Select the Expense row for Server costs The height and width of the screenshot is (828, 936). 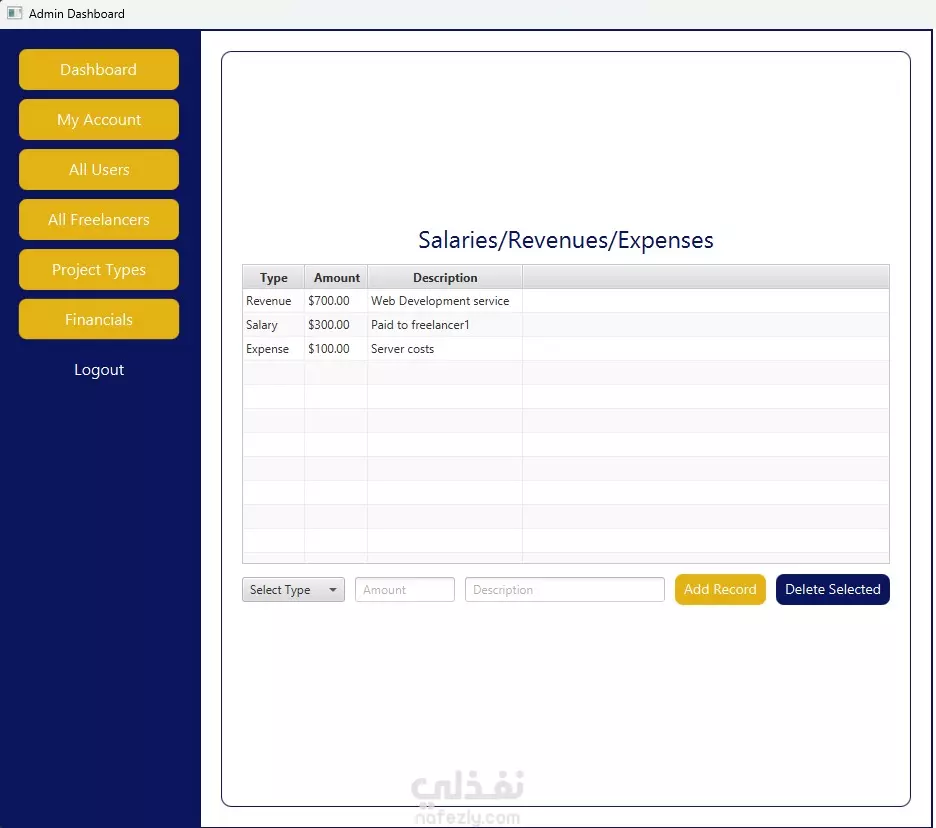click(565, 349)
